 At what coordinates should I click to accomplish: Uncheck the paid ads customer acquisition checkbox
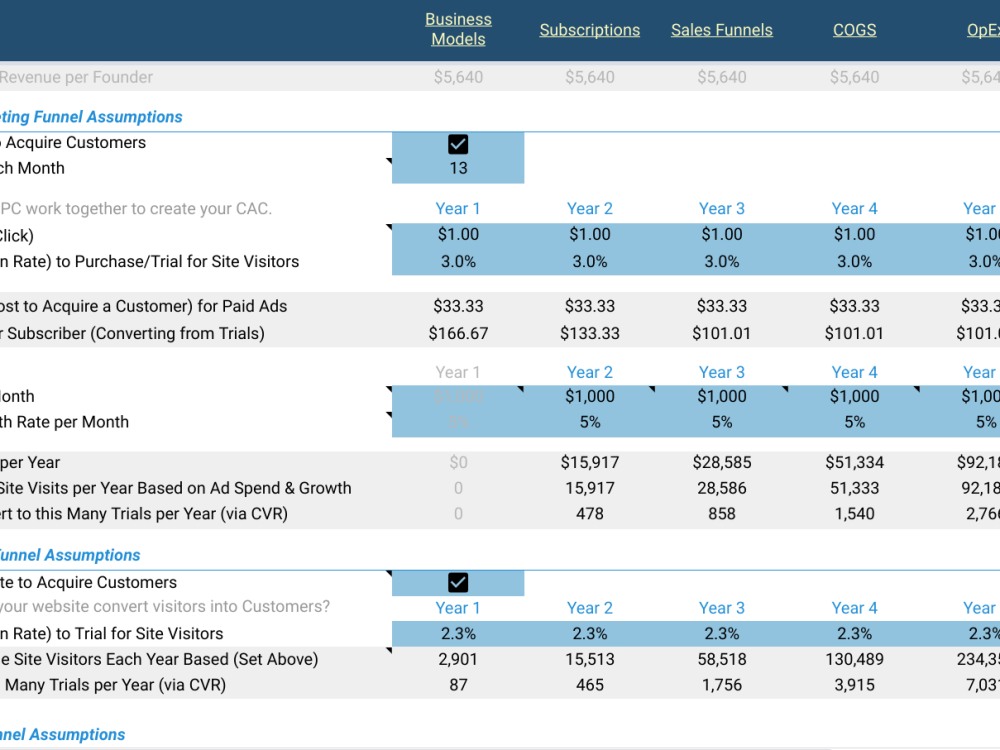(x=457, y=143)
